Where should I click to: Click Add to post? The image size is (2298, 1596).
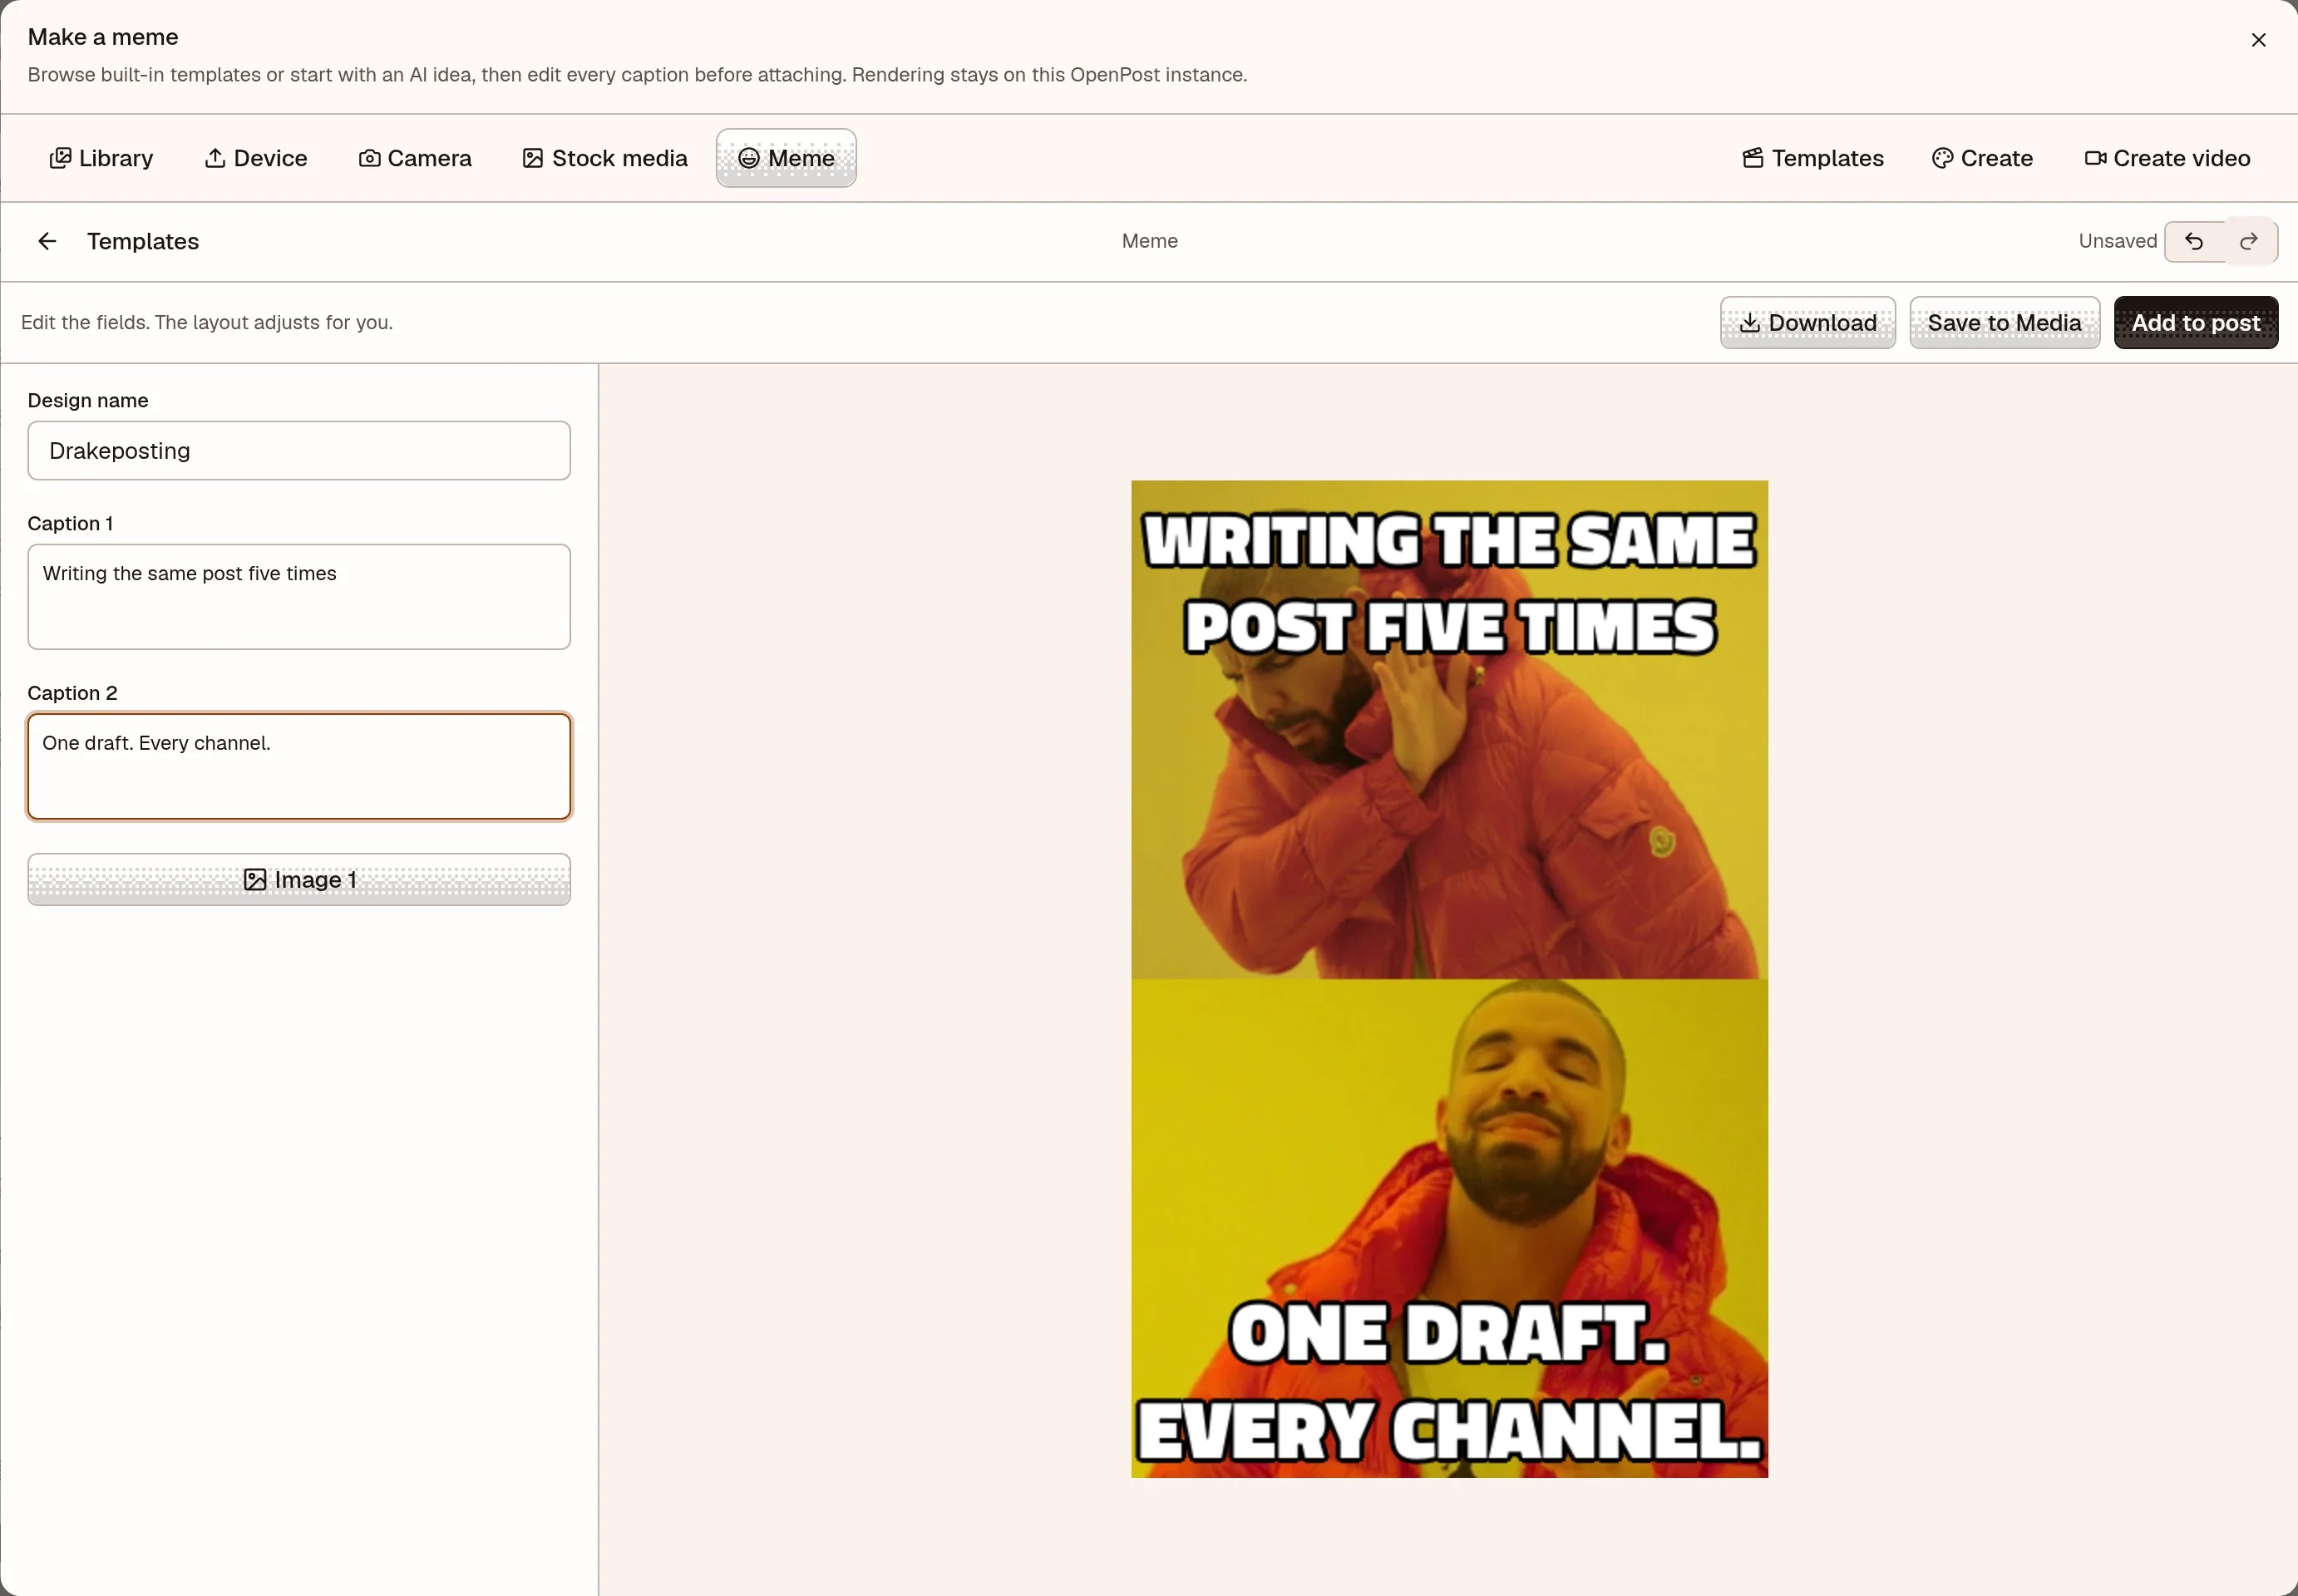click(x=2195, y=322)
